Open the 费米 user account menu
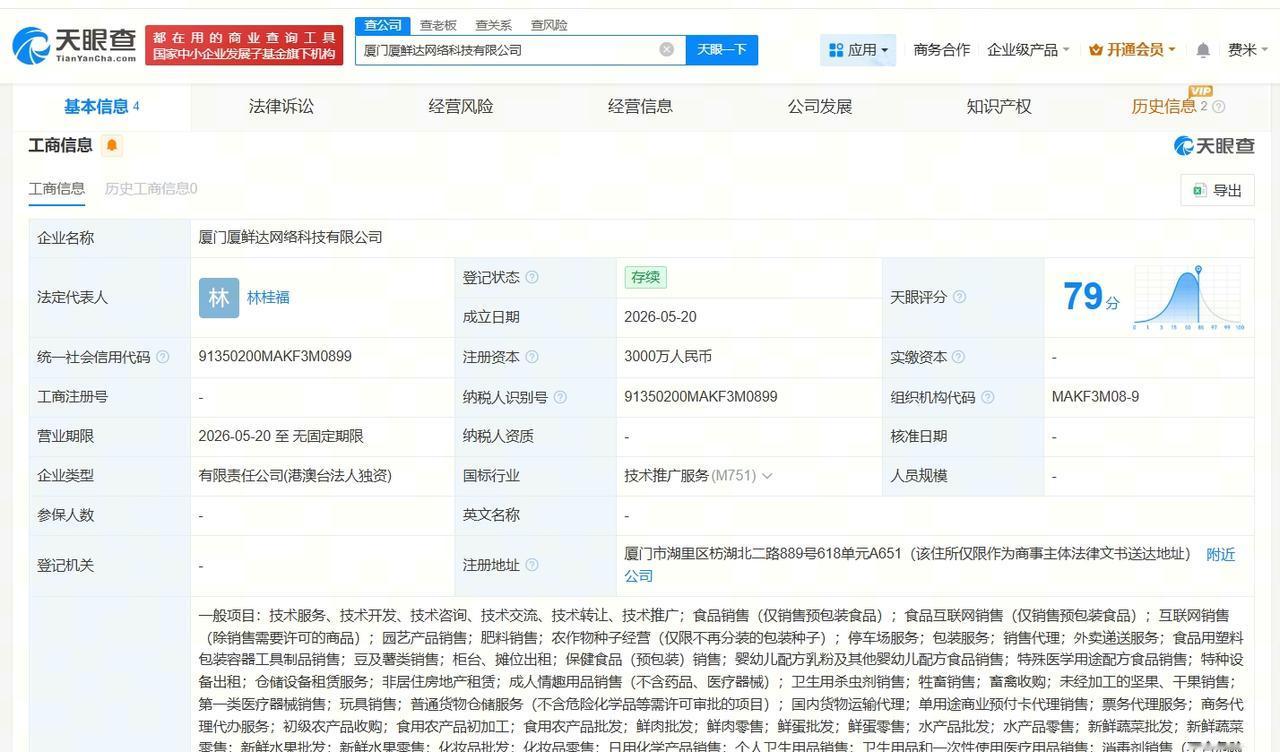Image resolution: width=1280 pixels, height=752 pixels. click(1248, 49)
